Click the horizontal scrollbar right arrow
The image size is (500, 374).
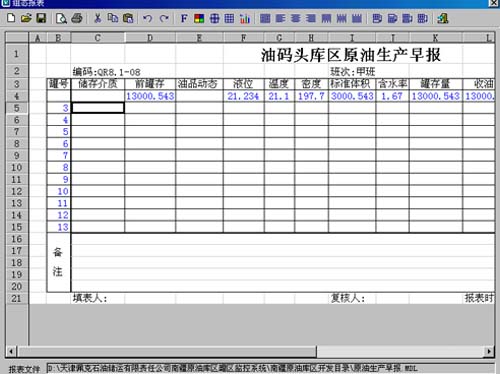coord(489,351)
